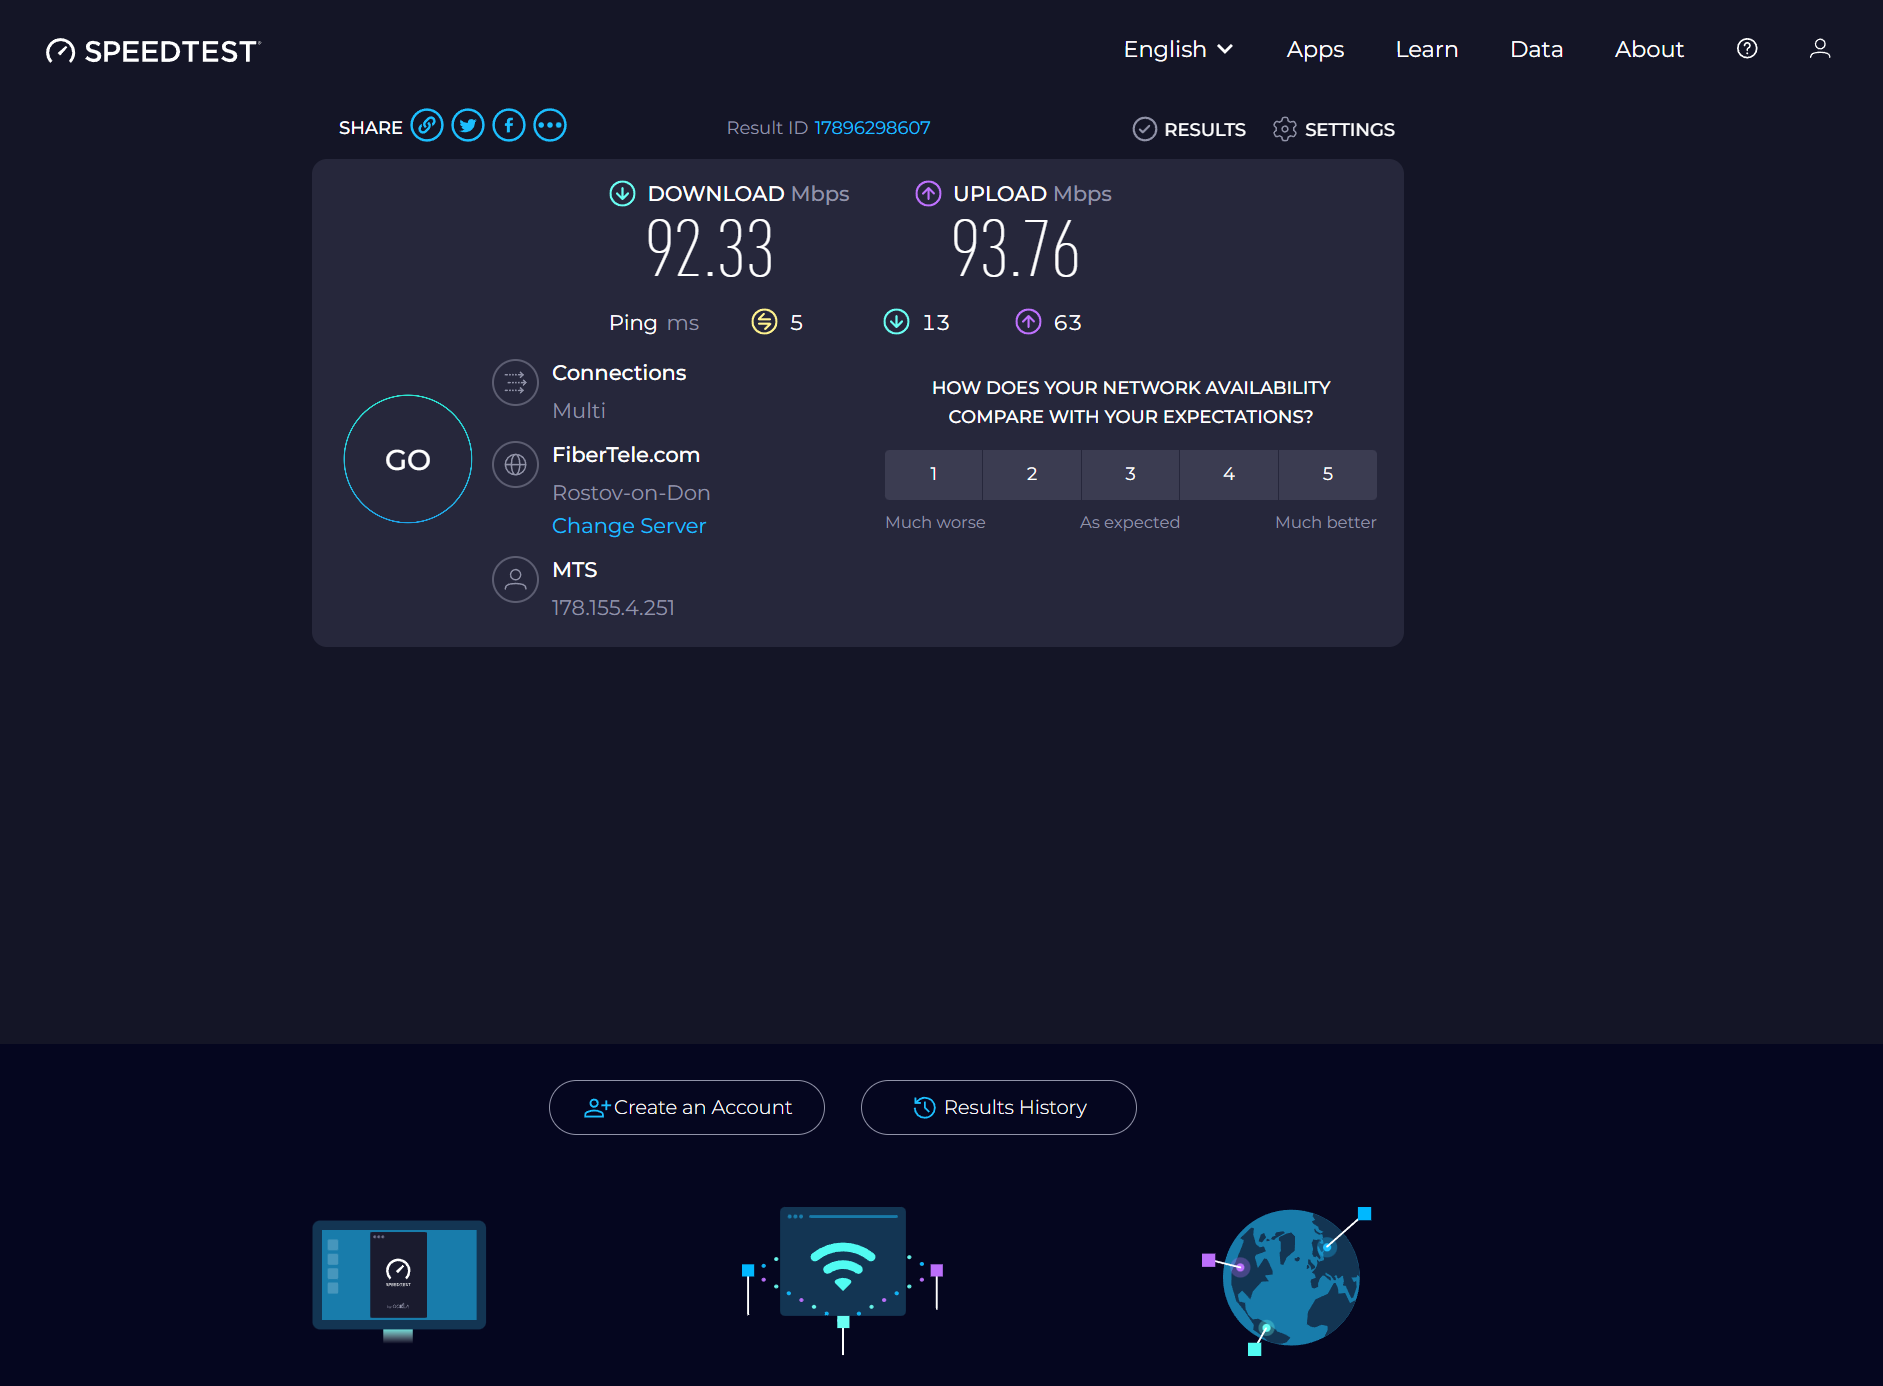The height and width of the screenshot is (1386, 1883).
Task: Click the 'As expected' rating label
Action: click(1130, 522)
